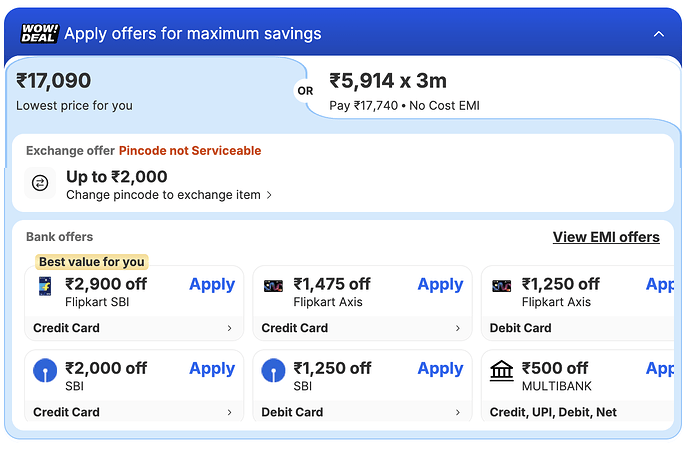The height and width of the screenshot is (453, 690).
Task: Click the exchange arrows icon
Action: point(40,183)
